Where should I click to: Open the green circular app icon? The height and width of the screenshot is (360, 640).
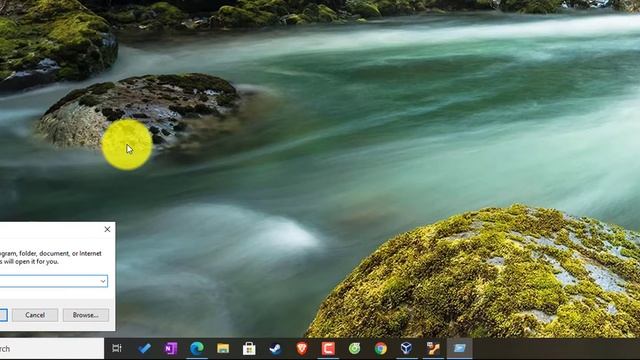coord(354,348)
